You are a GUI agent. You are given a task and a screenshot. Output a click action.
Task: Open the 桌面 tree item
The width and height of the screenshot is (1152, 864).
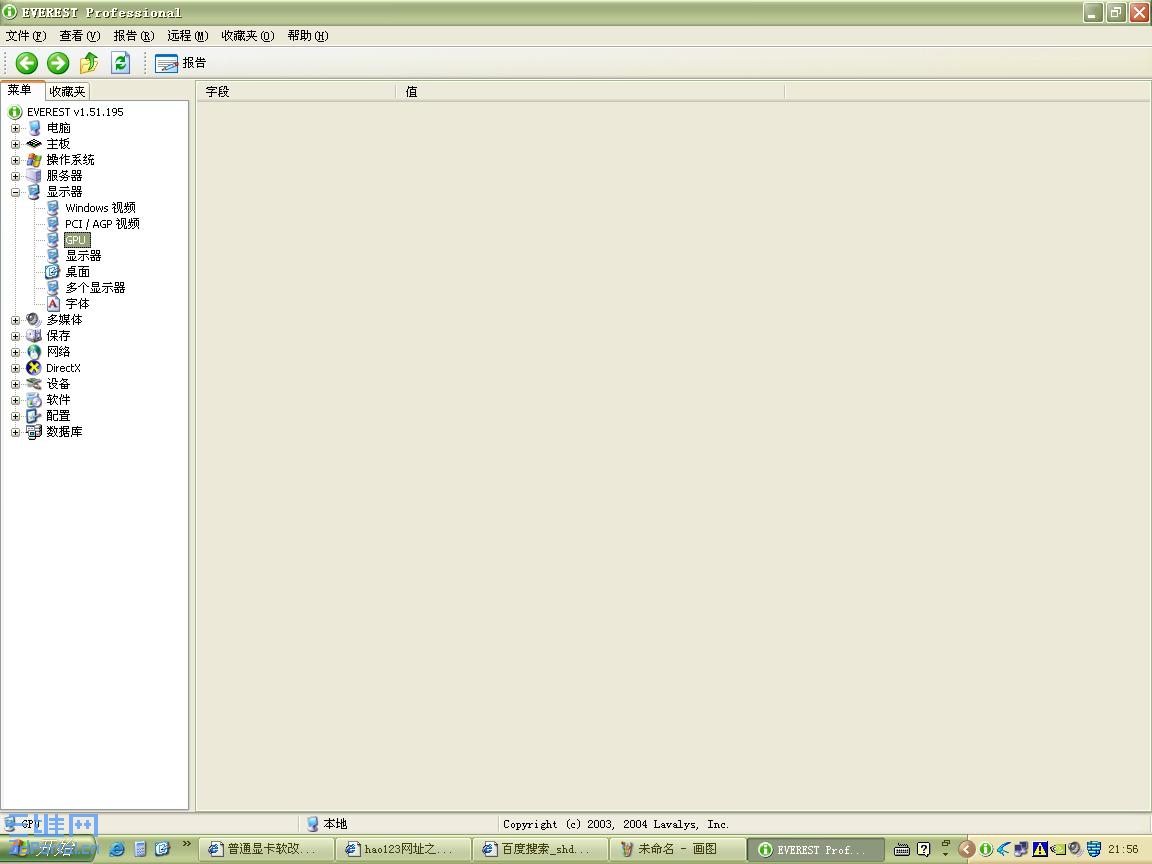click(x=77, y=272)
